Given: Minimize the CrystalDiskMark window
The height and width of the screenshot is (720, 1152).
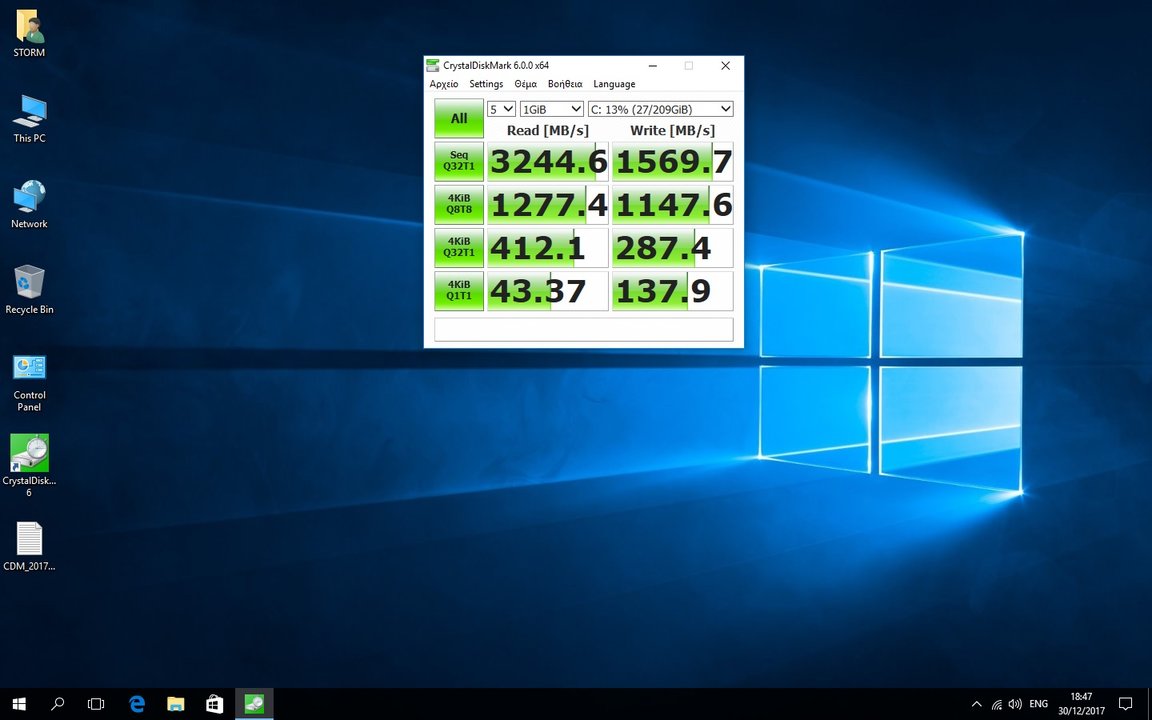Looking at the screenshot, I should 652,65.
